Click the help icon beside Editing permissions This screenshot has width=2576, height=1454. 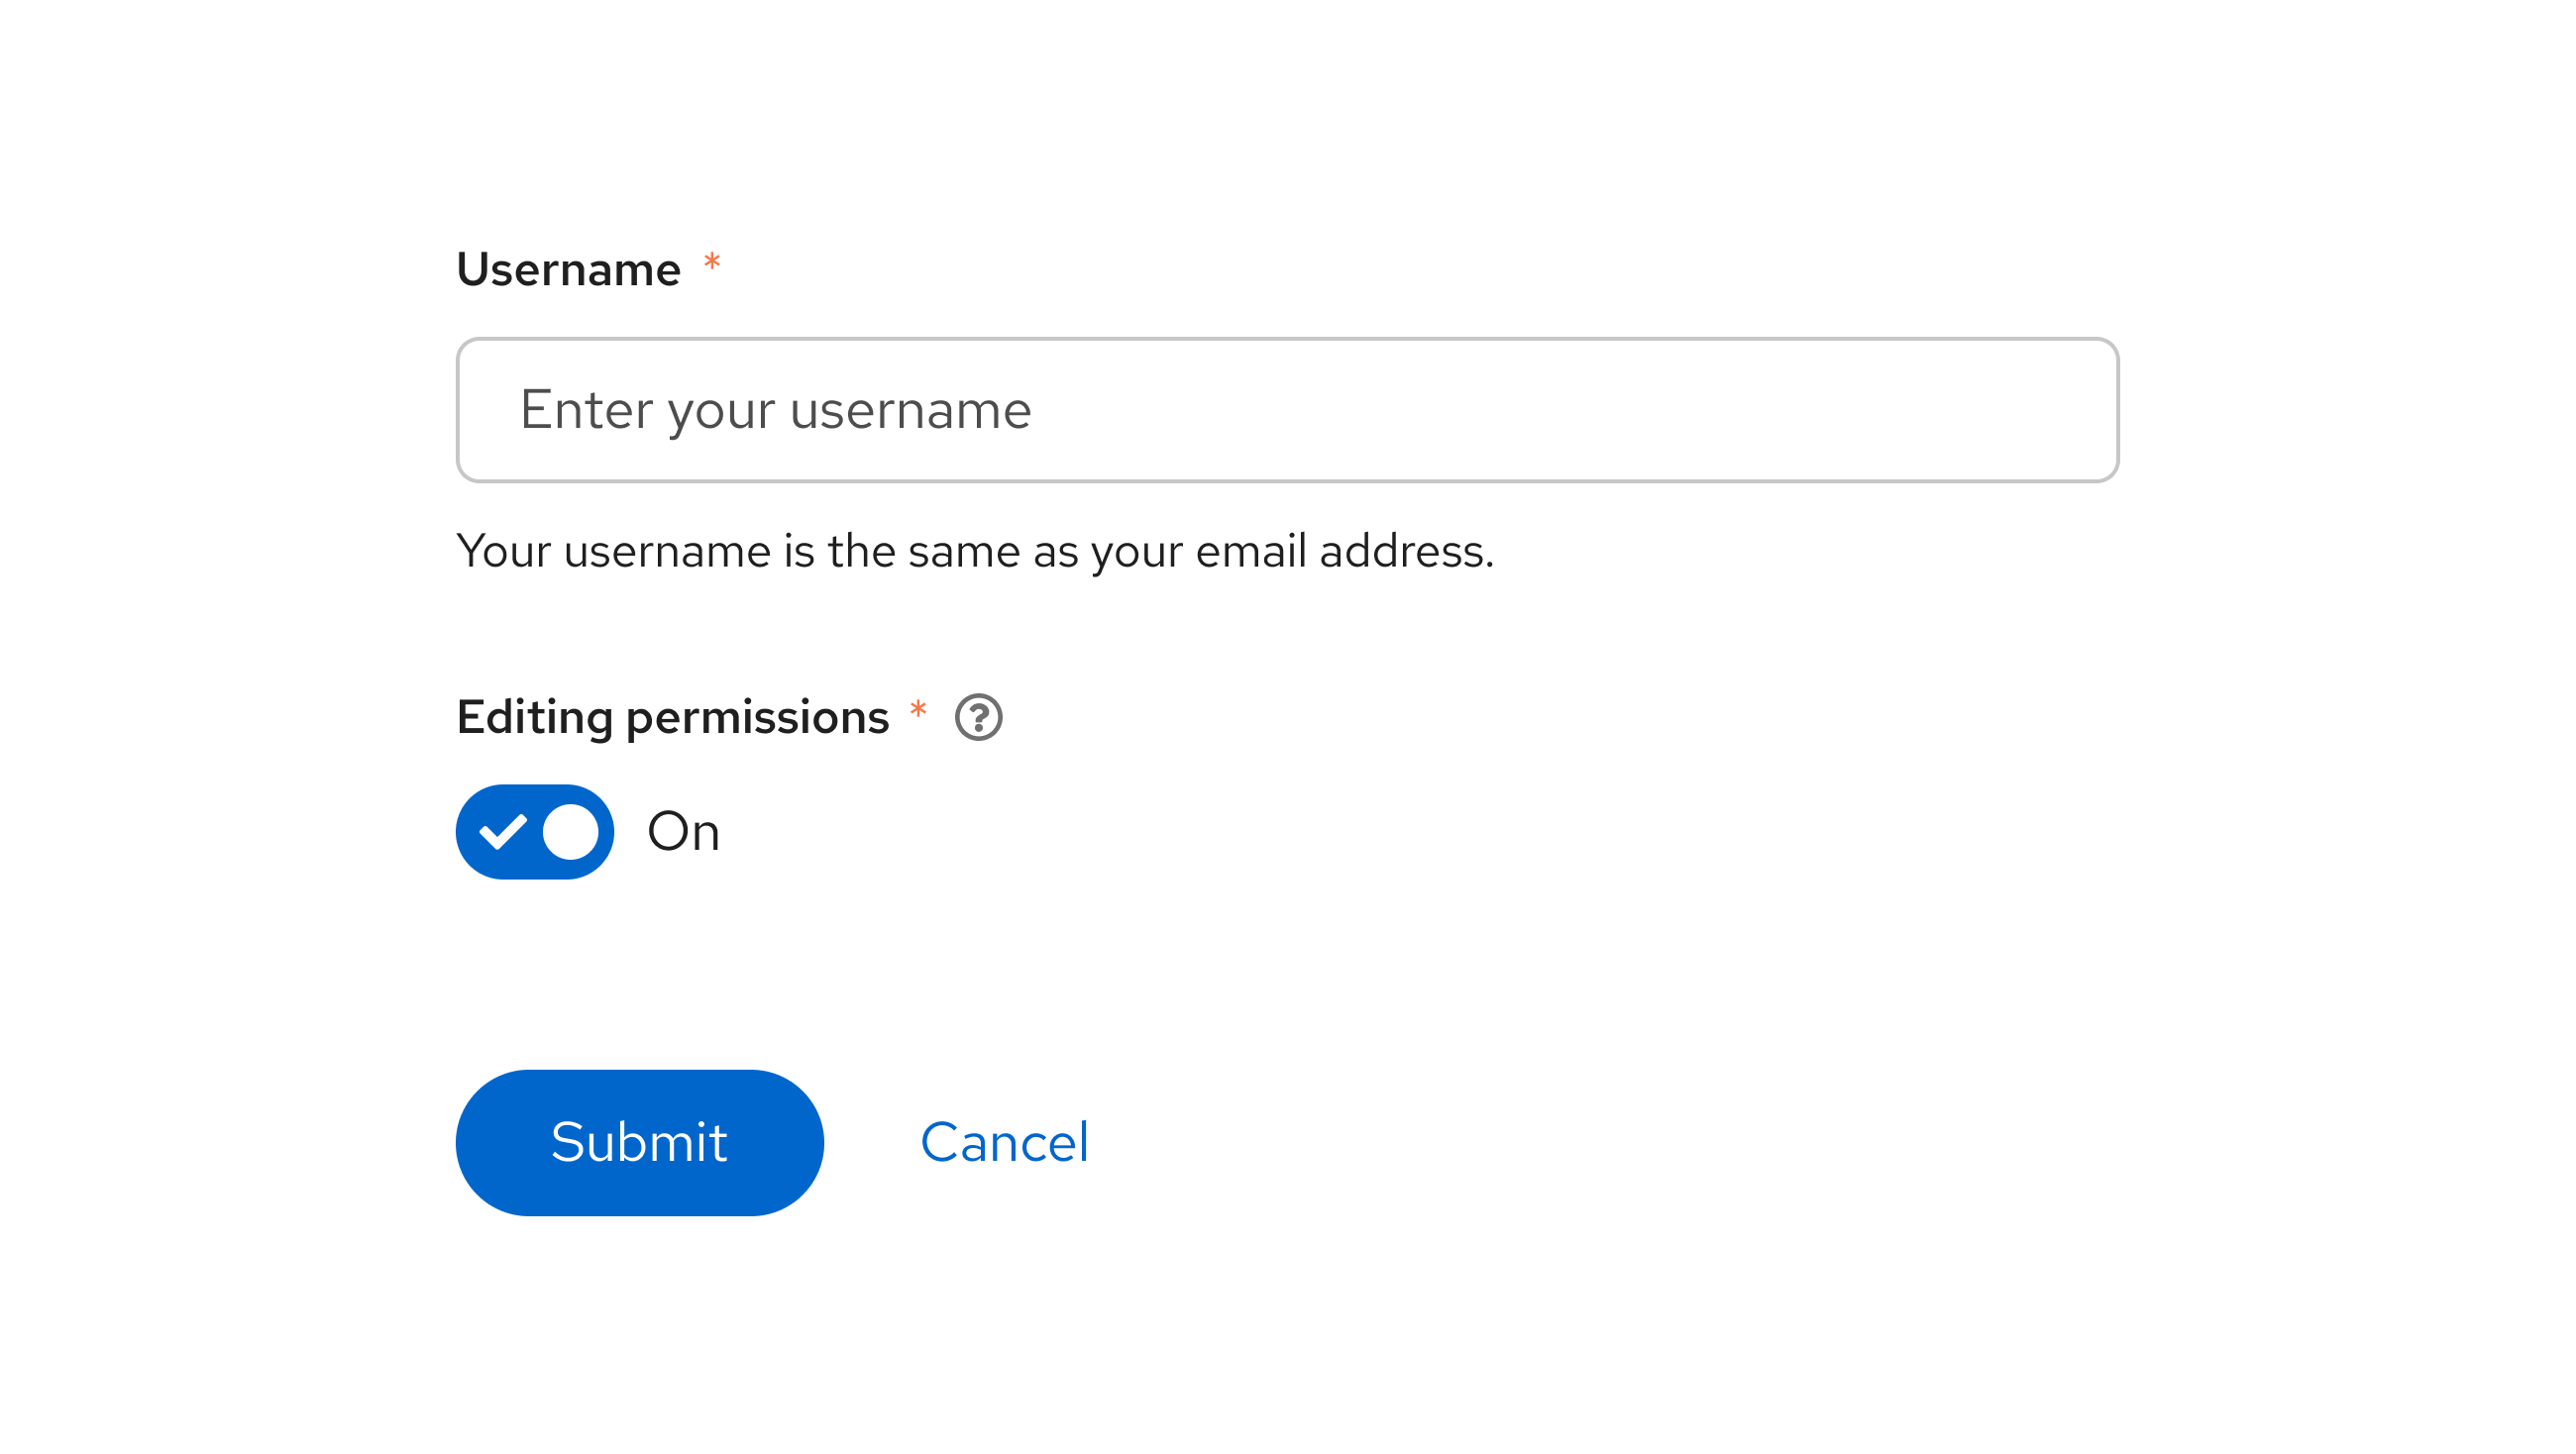coord(978,716)
